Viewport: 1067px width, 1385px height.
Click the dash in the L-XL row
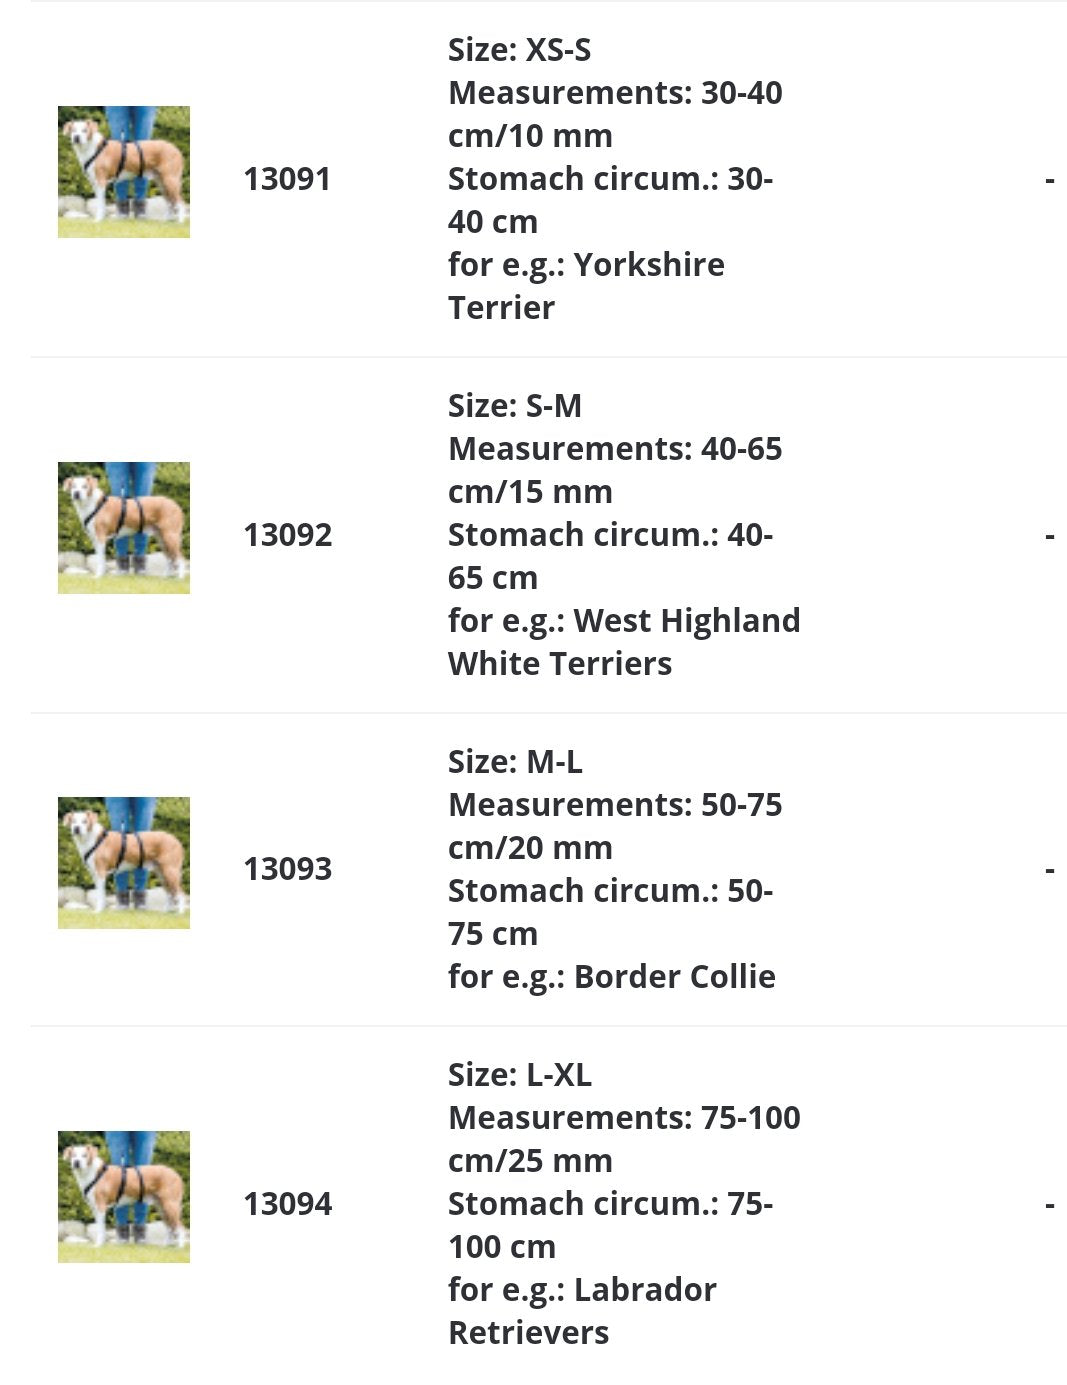(1049, 1206)
